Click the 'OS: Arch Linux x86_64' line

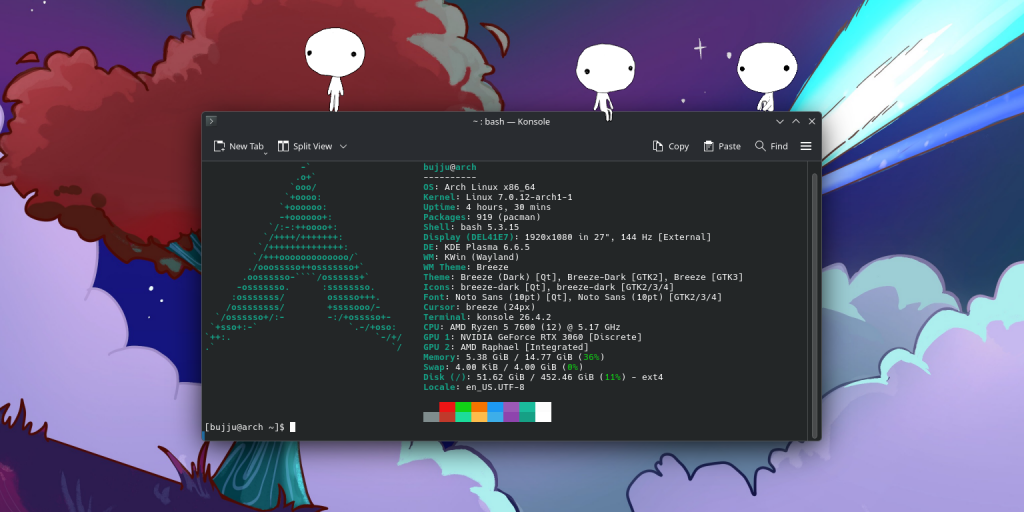479,187
